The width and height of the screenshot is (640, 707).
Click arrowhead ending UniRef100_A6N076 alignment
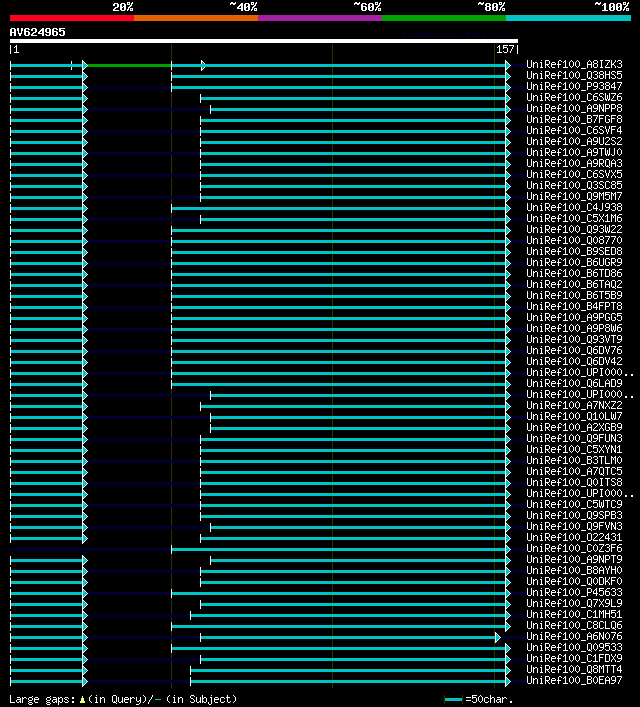[497, 638]
